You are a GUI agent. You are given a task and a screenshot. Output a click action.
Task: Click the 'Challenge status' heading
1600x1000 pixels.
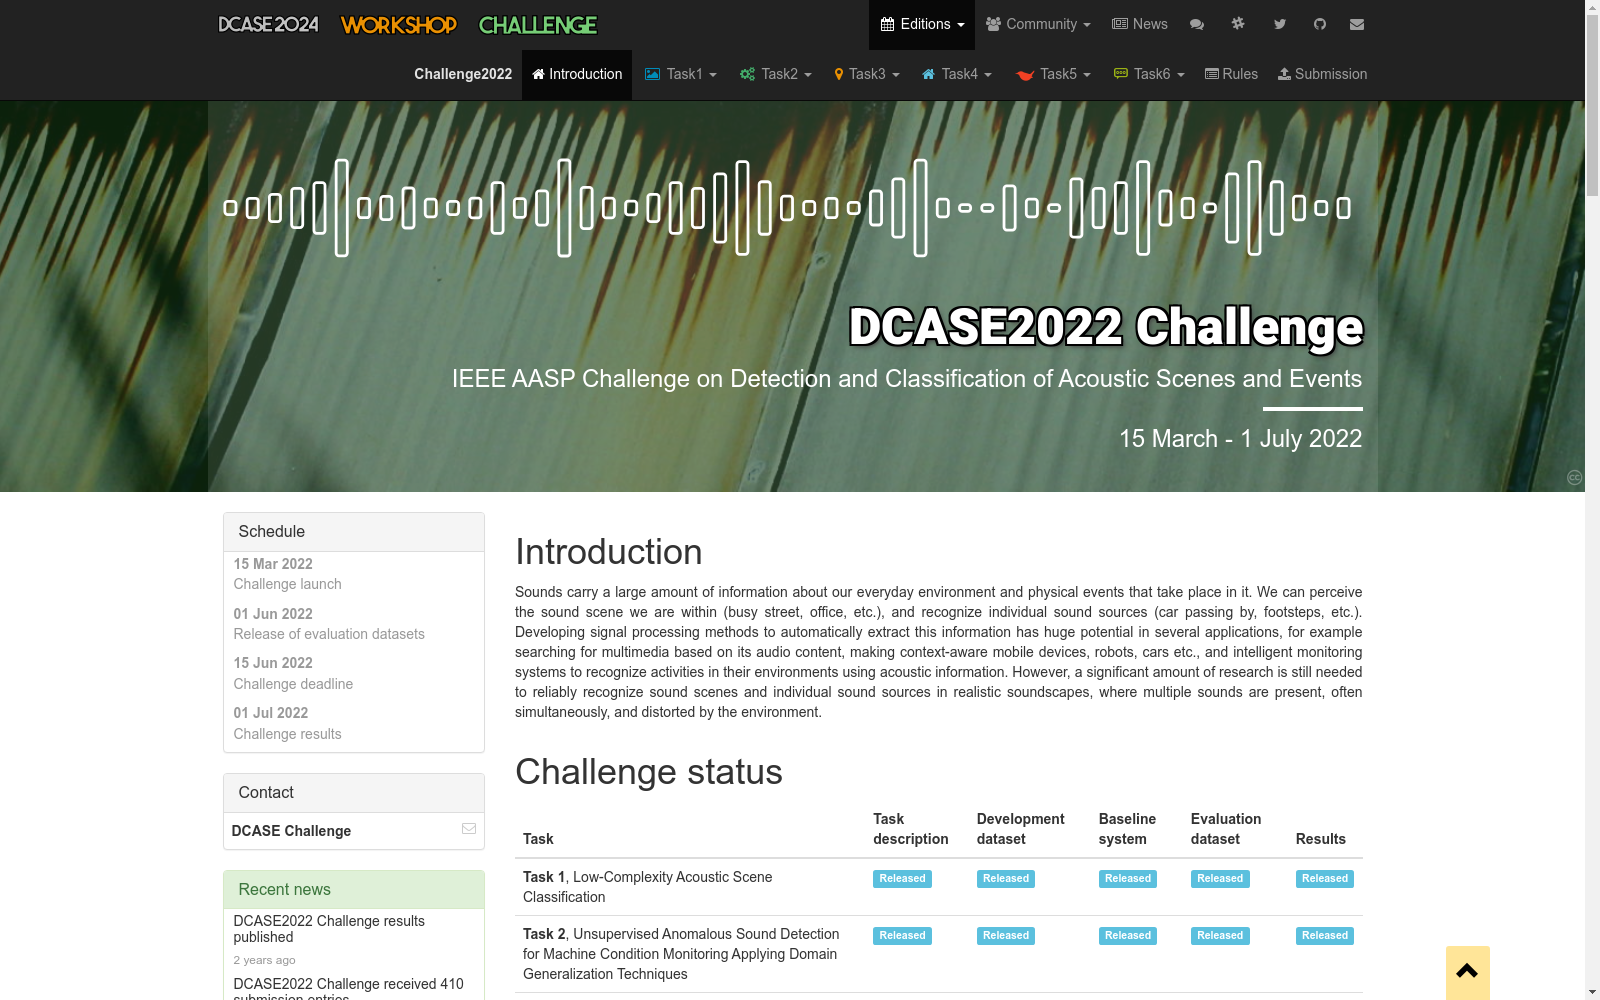(649, 772)
